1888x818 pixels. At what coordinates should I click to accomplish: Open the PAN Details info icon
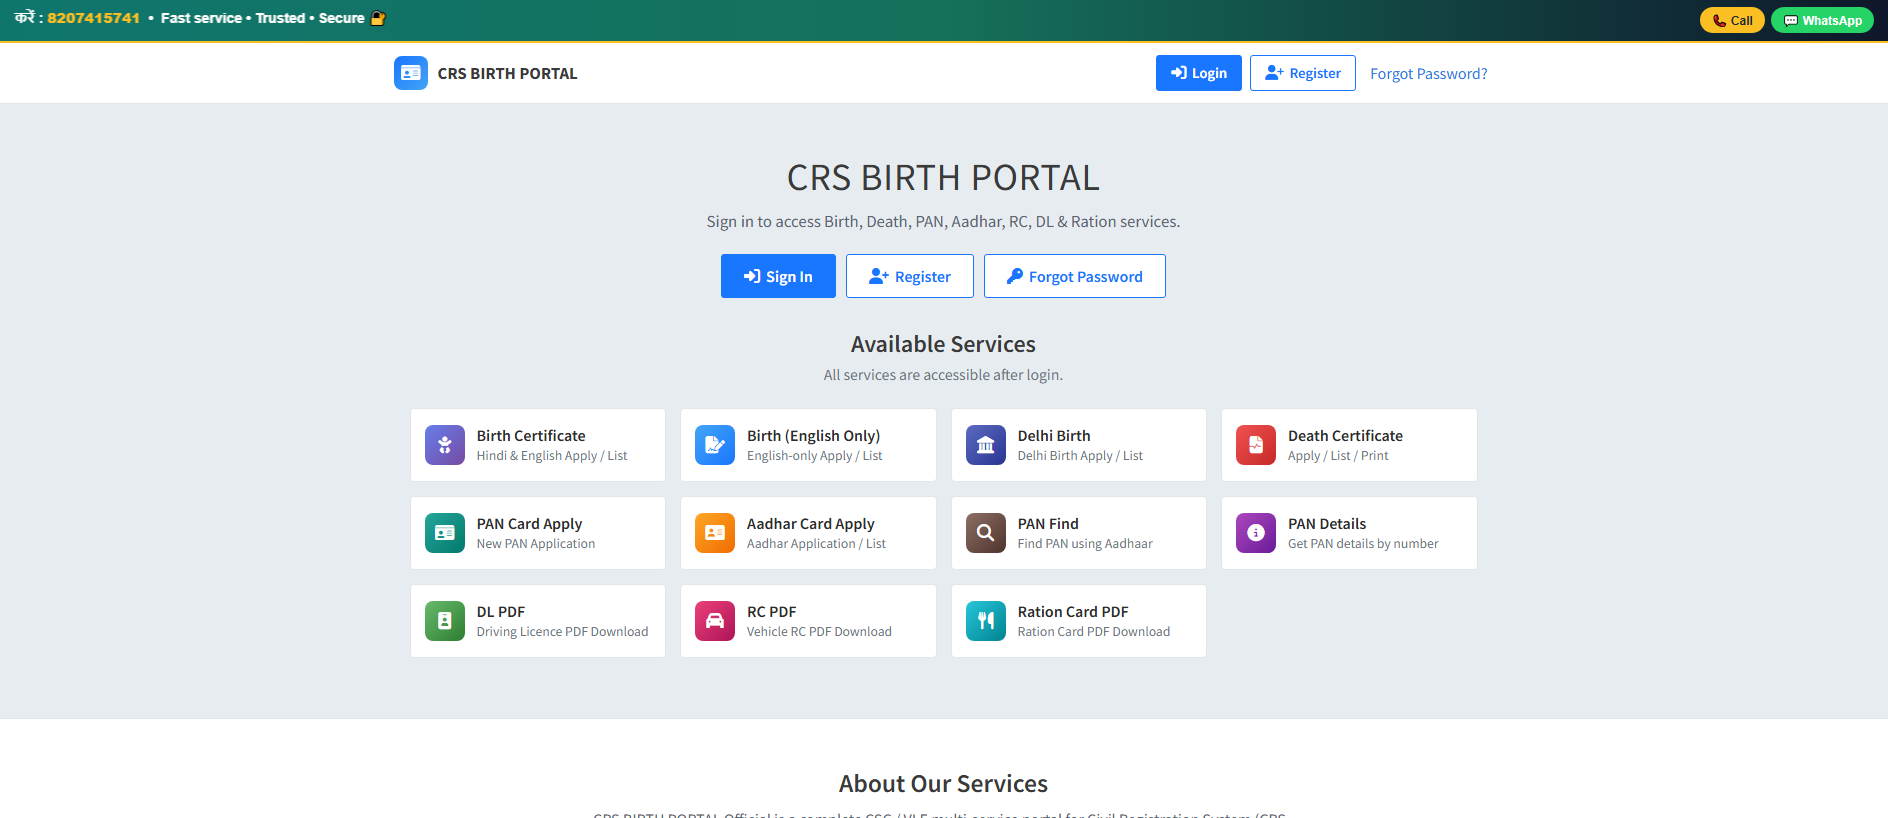pos(1256,533)
